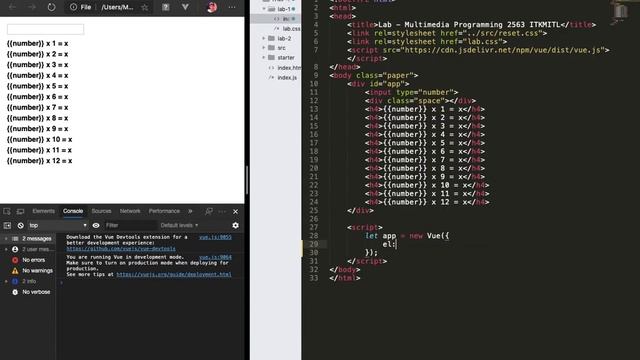The image size is (640, 360).
Task: Open lab.css in the sidebar
Action: click(291, 29)
